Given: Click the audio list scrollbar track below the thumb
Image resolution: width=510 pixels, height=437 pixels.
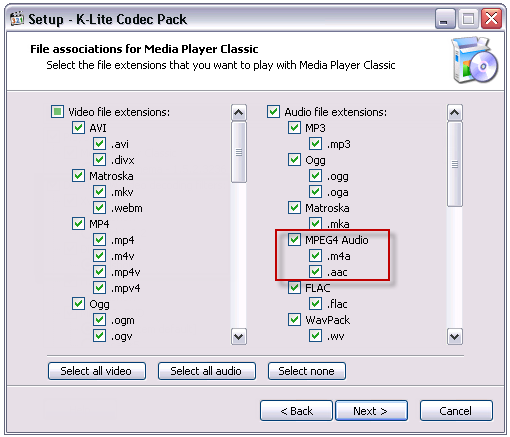Looking at the screenshot, I should click(455, 267).
